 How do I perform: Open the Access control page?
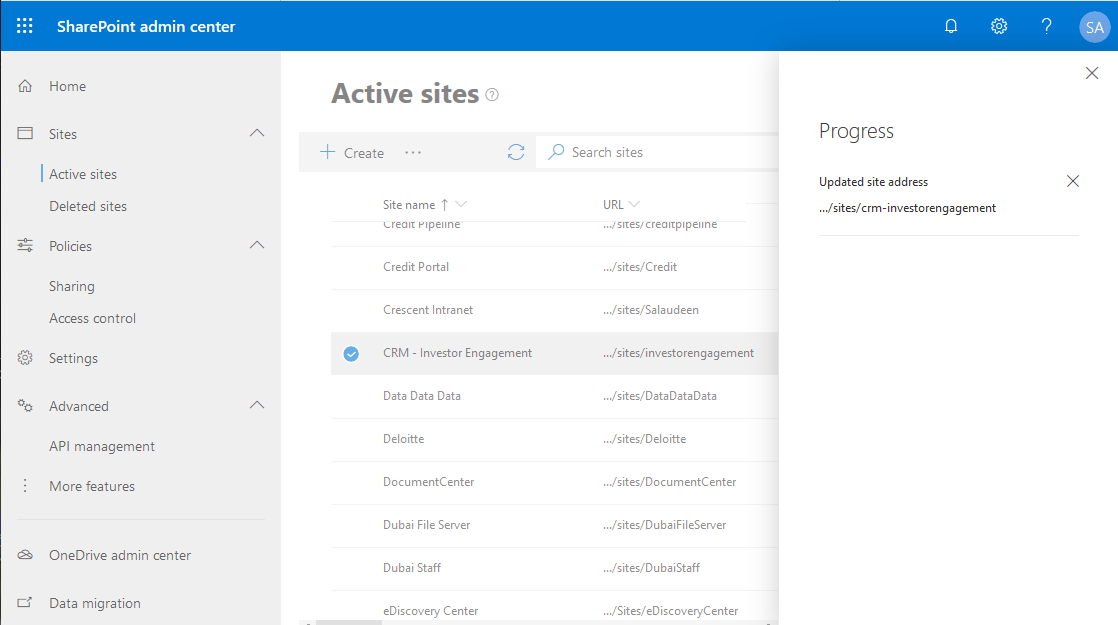(92, 318)
